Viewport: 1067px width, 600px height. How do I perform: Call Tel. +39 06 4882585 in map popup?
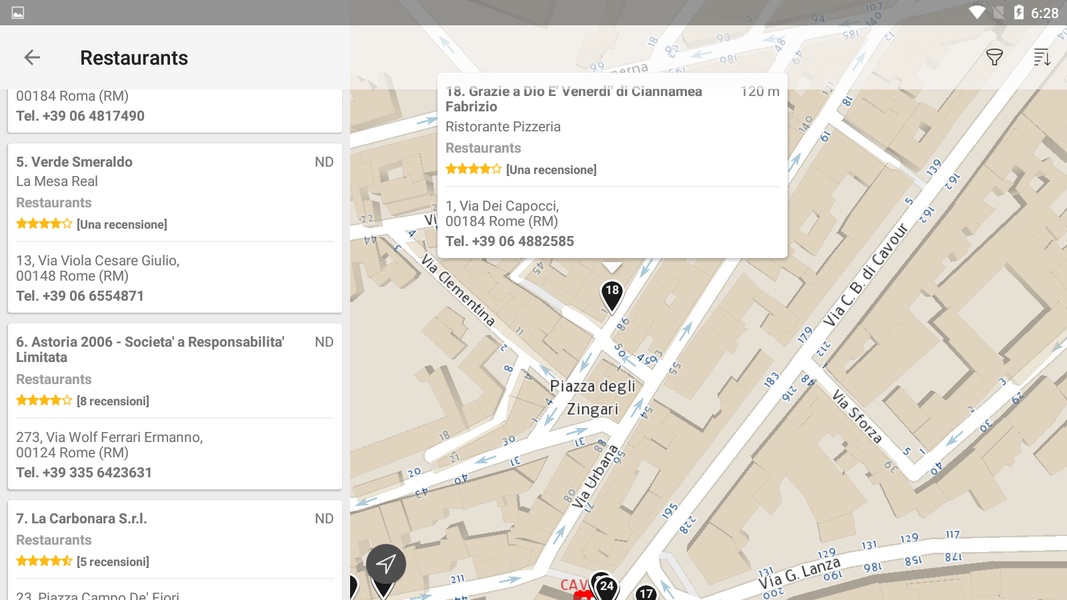(510, 241)
